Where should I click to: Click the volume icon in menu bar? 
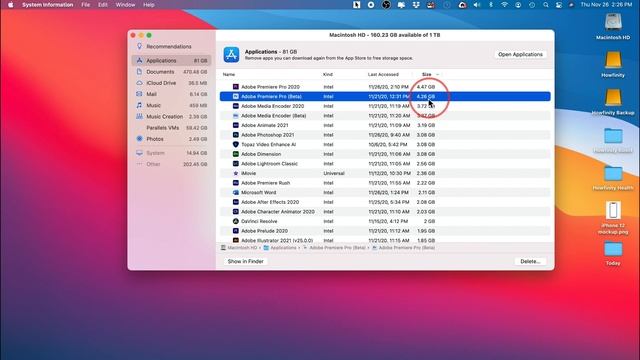tap(476, 5)
